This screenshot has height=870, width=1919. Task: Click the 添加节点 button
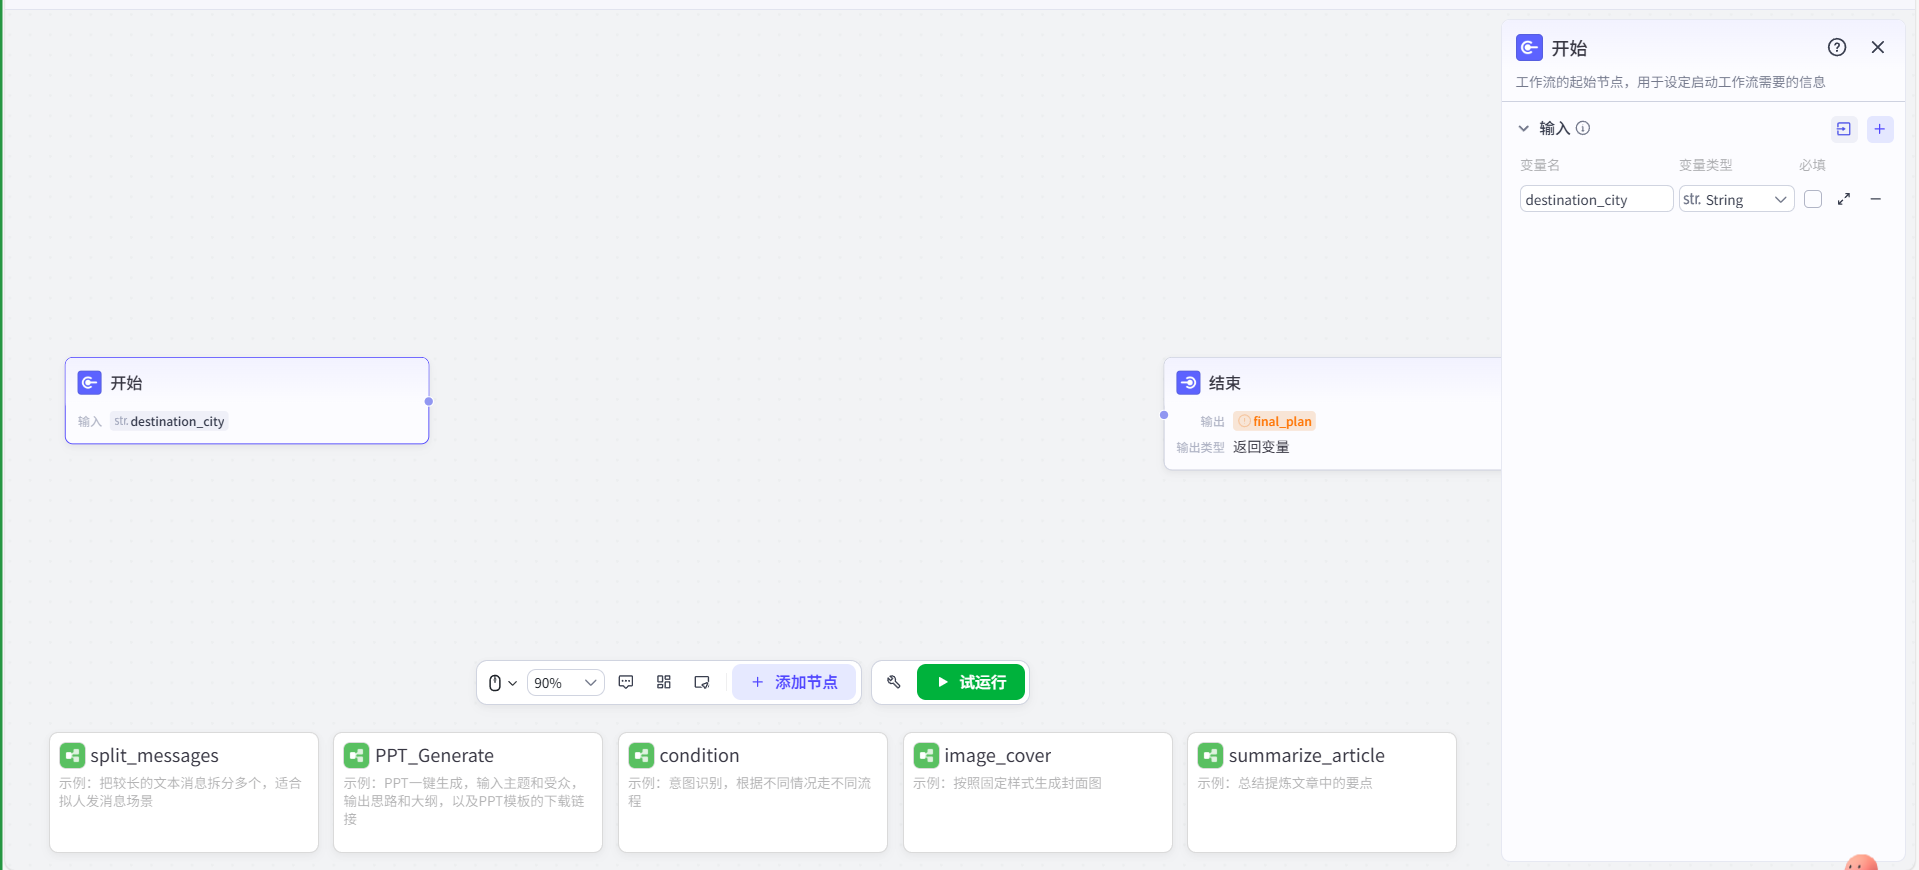coord(794,682)
